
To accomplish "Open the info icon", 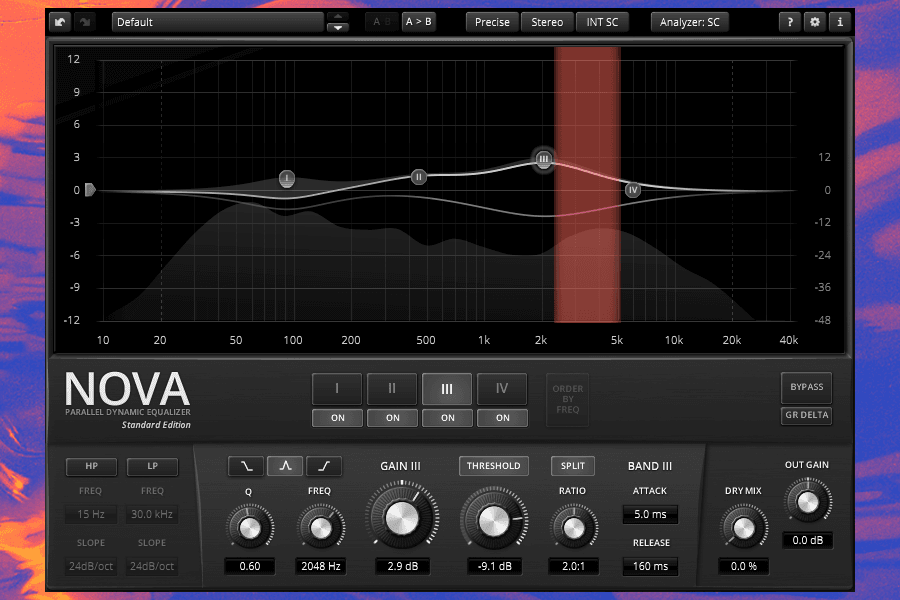I will (840, 22).
